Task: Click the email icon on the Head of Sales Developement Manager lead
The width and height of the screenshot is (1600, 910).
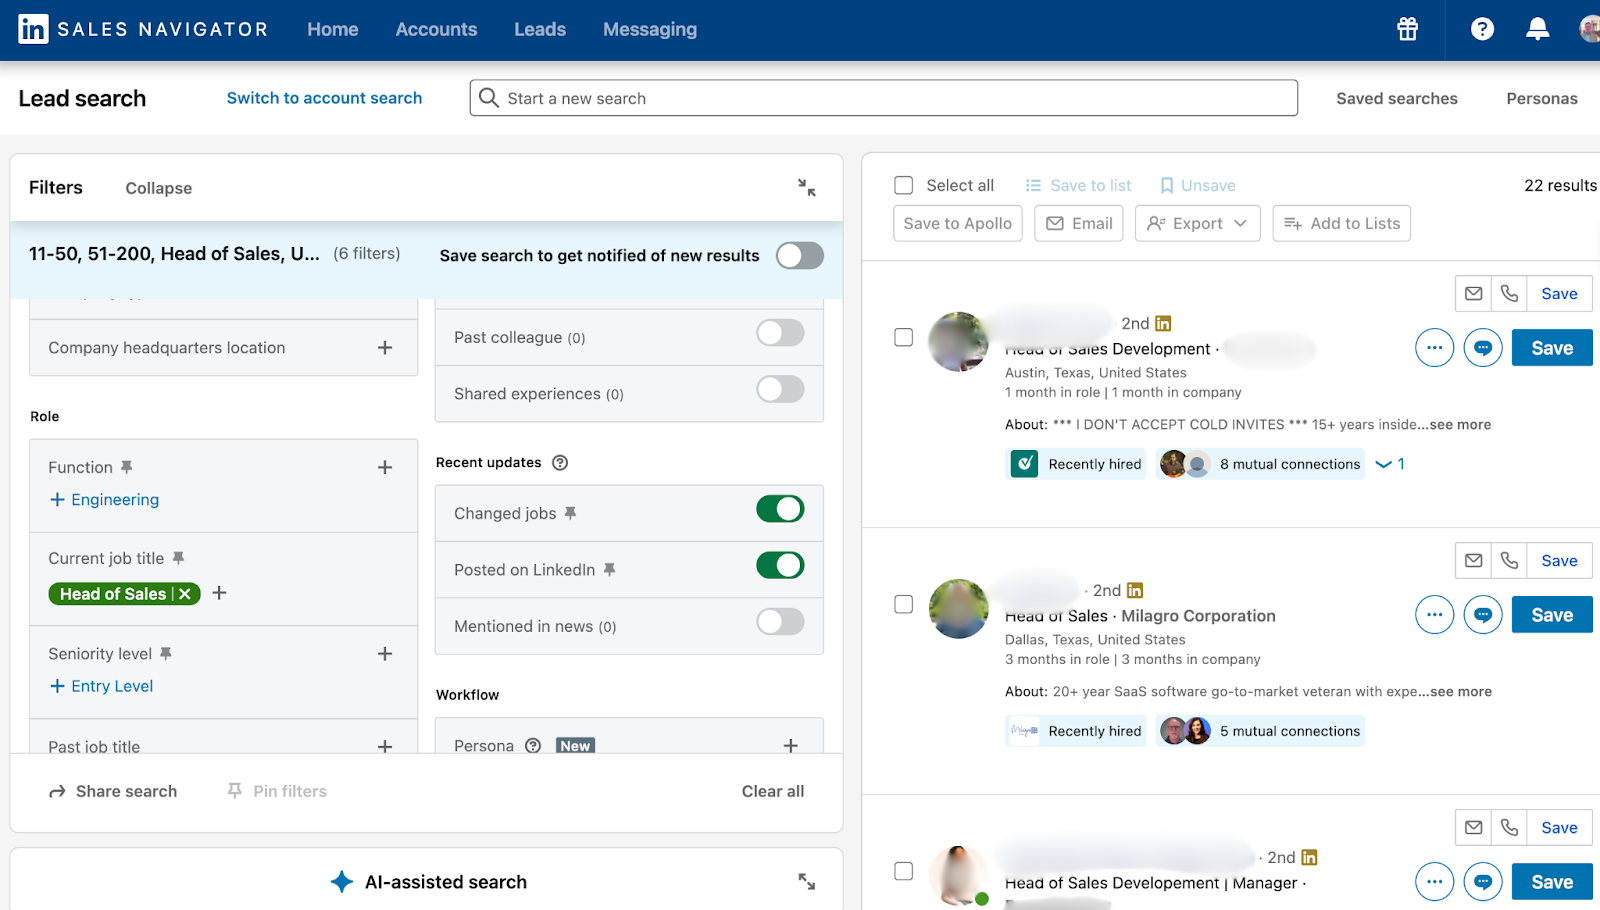Action: 1473,827
